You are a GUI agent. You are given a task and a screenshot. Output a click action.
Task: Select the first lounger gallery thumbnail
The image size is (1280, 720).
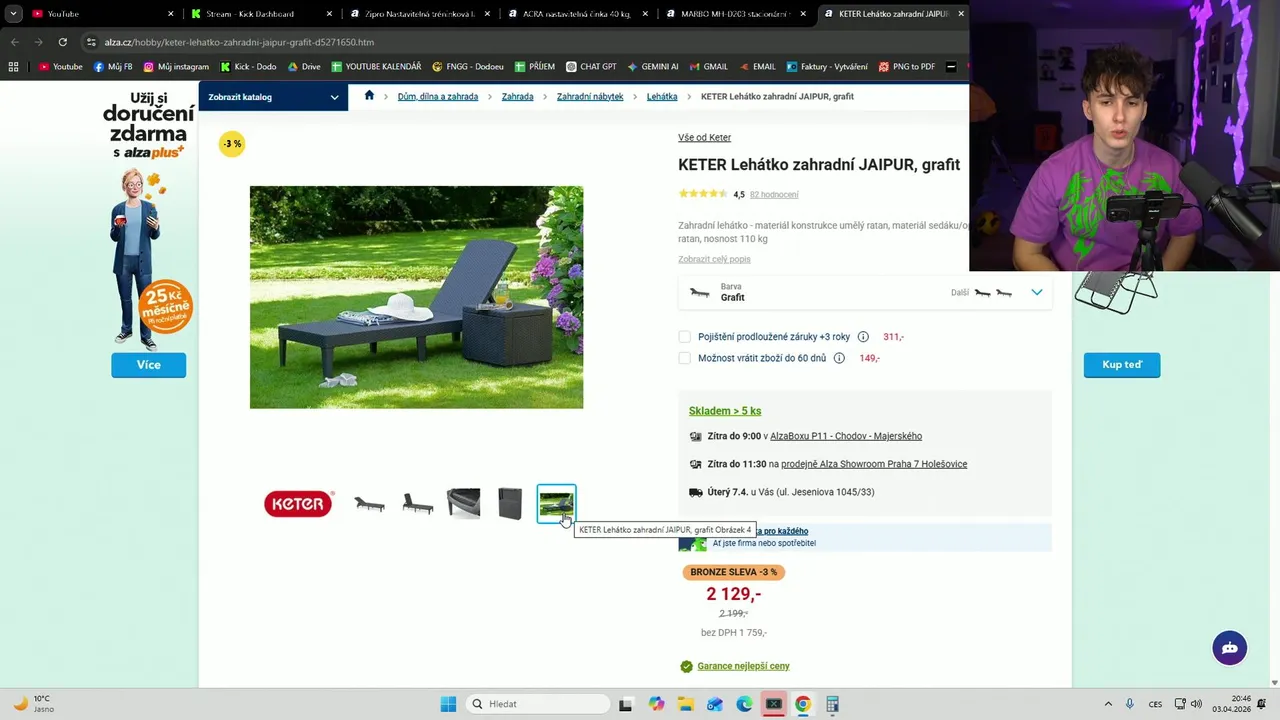[x=369, y=504]
